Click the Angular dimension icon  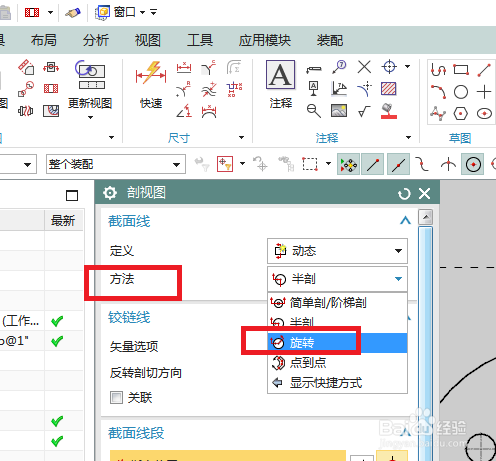coord(184,111)
